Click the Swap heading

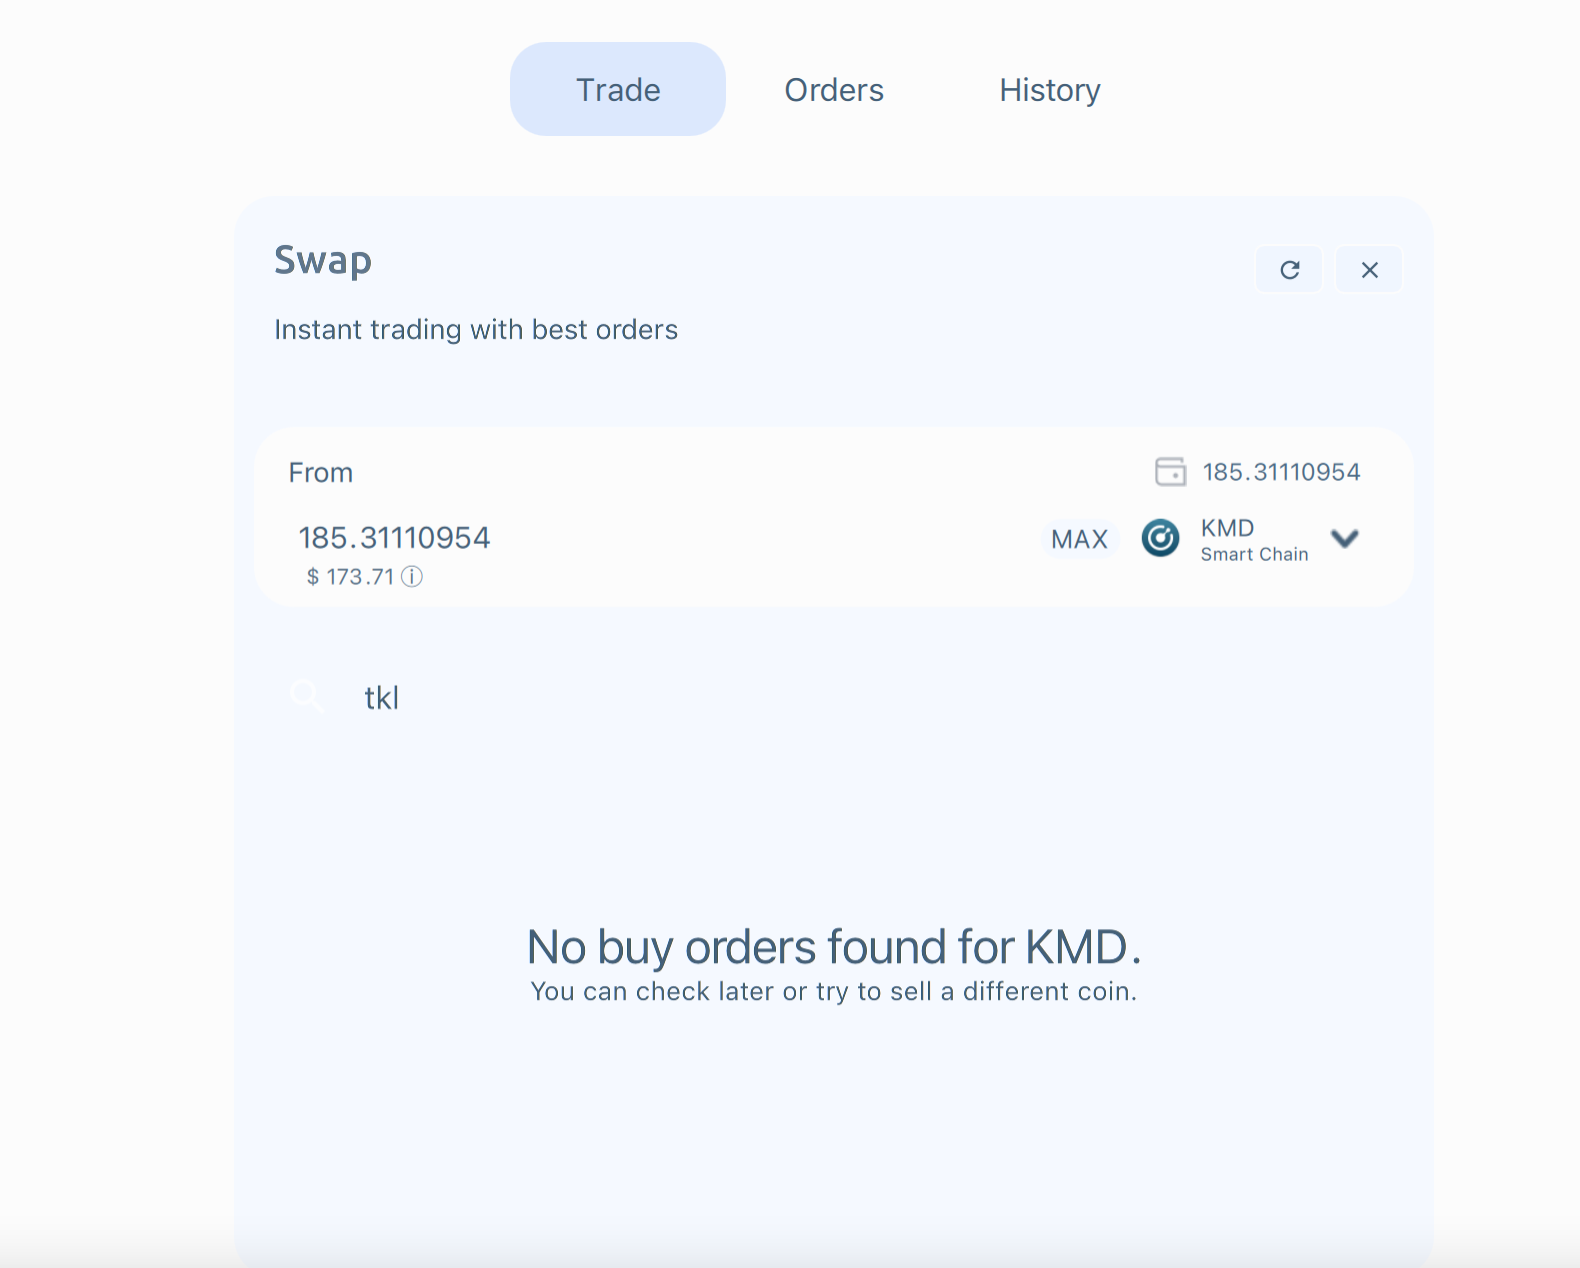pos(323,260)
